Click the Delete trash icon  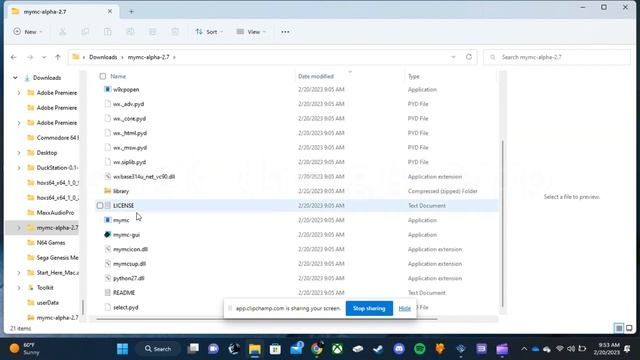(x=175, y=32)
